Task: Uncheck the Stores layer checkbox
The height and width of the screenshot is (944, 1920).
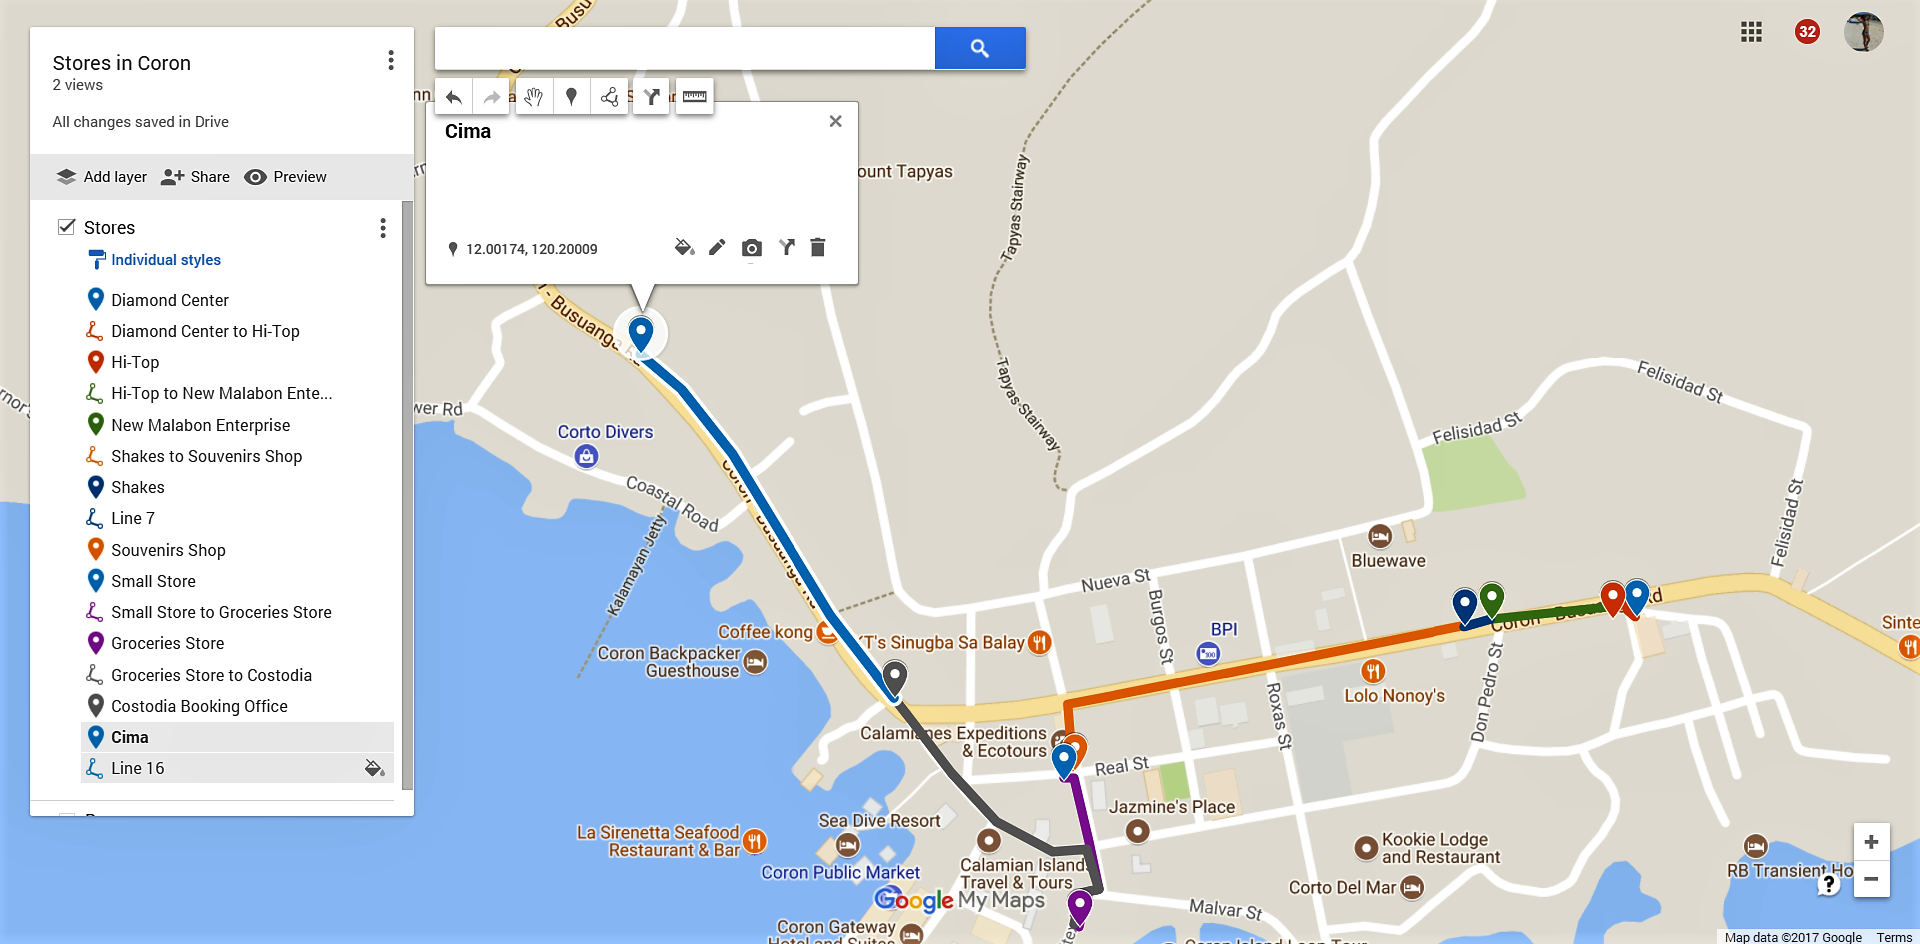Action: click(x=67, y=227)
